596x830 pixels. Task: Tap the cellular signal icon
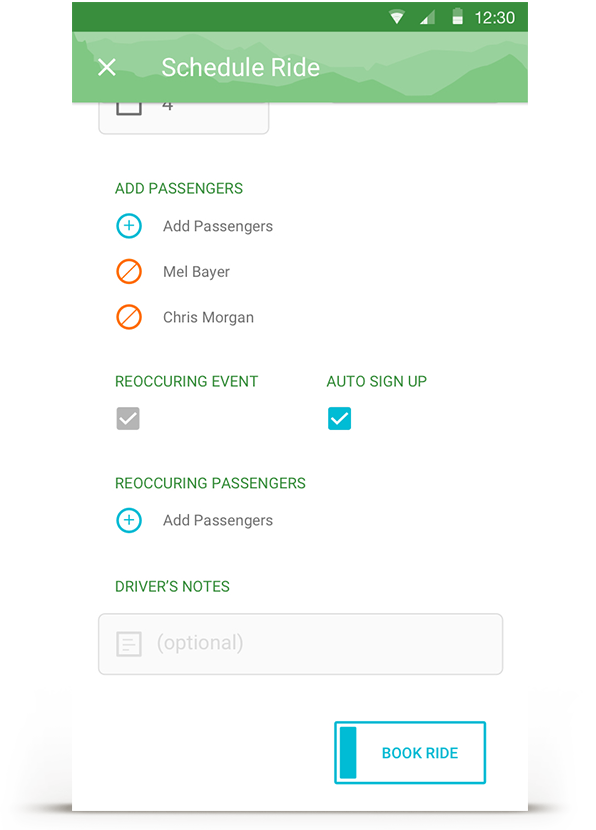(427, 18)
